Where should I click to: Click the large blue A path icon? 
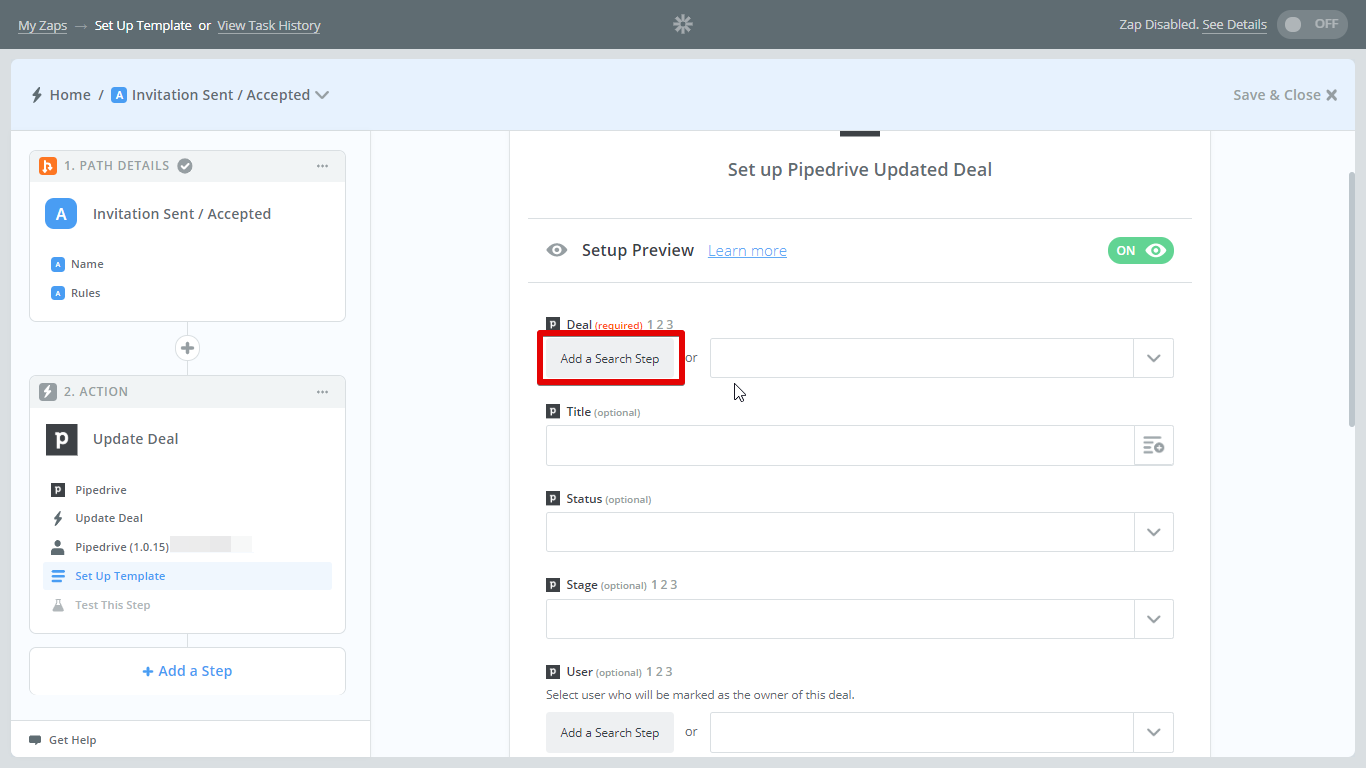click(x=61, y=214)
